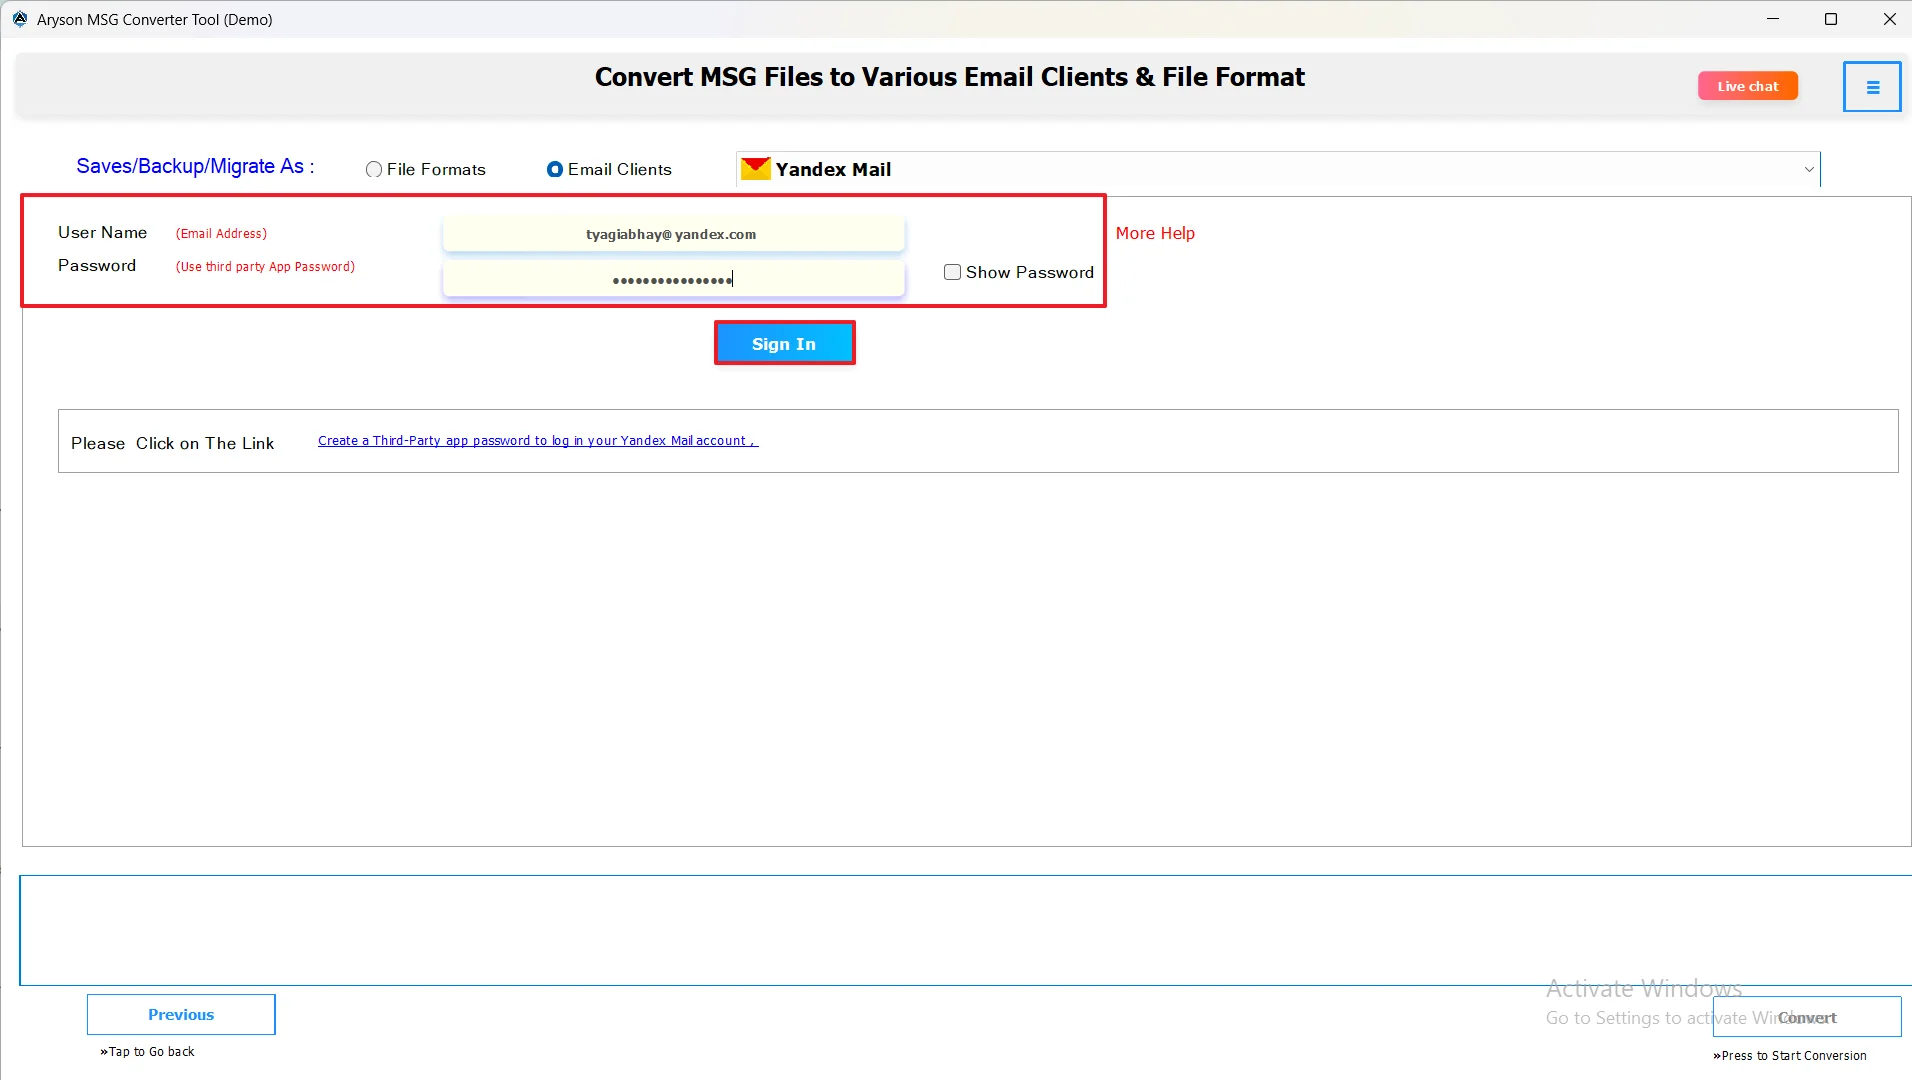Click the Sign In button
The height and width of the screenshot is (1080, 1912).
(784, 343)
